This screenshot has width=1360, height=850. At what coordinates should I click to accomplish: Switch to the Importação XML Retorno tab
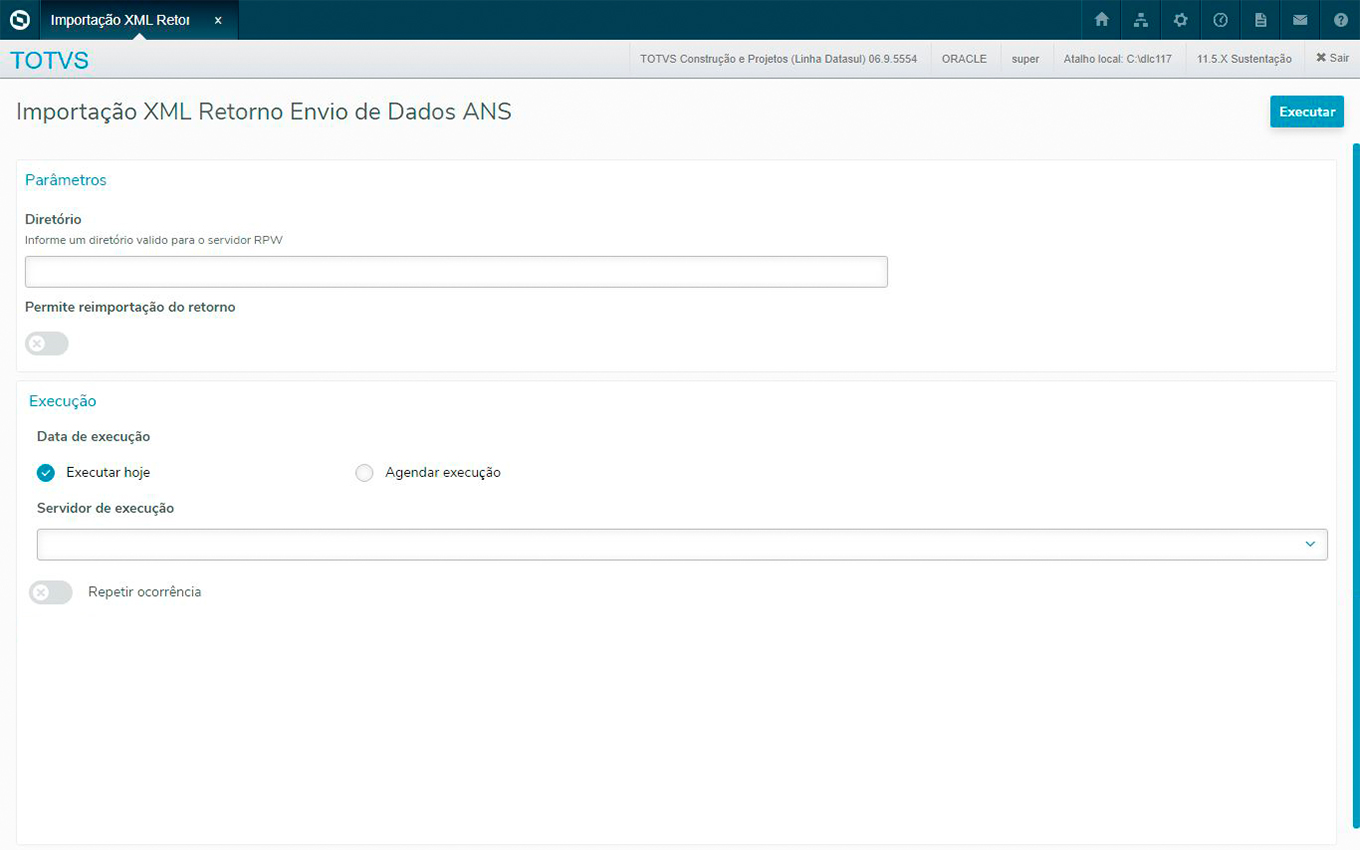(x=120, y=20)
